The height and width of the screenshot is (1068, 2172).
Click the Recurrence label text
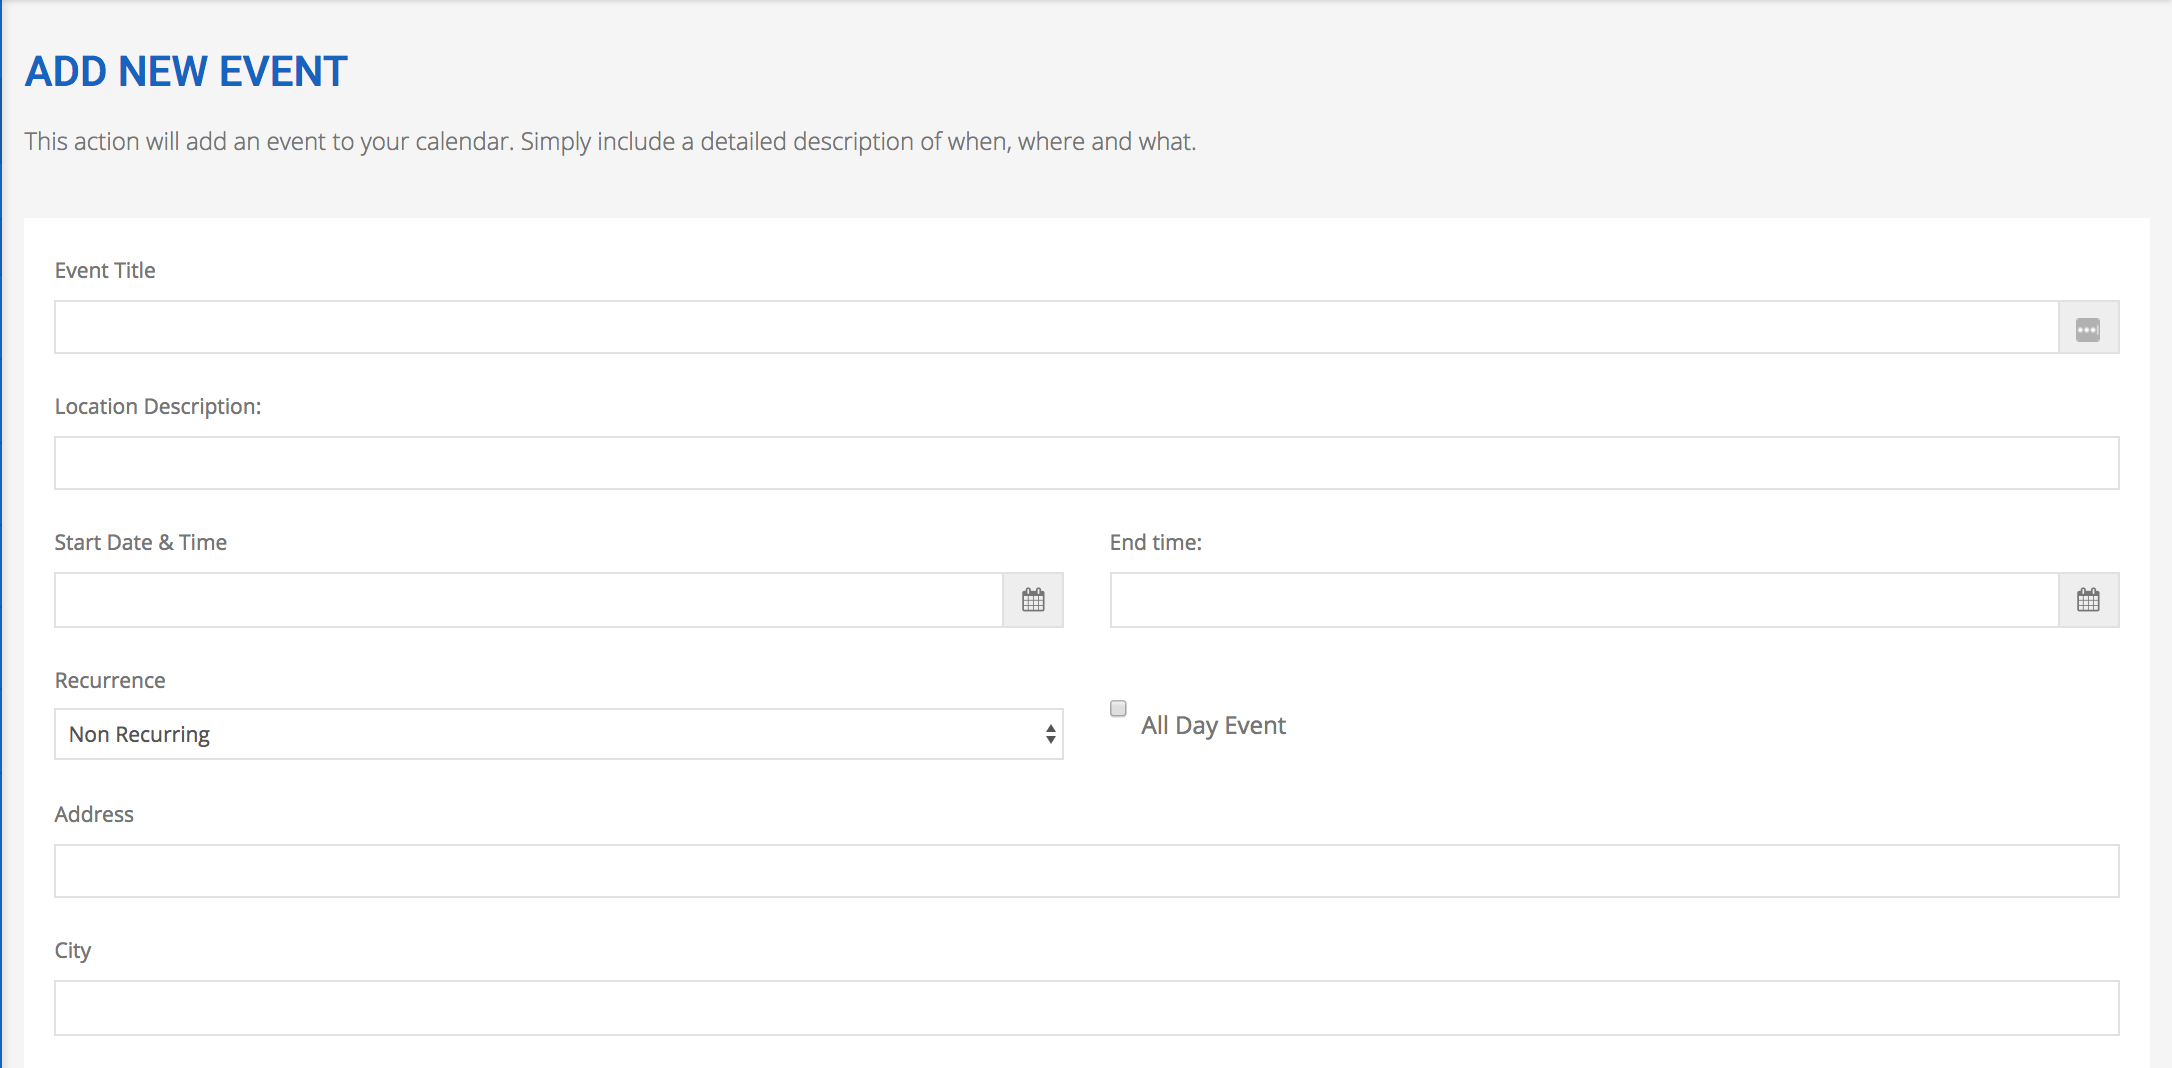point(110,680)
